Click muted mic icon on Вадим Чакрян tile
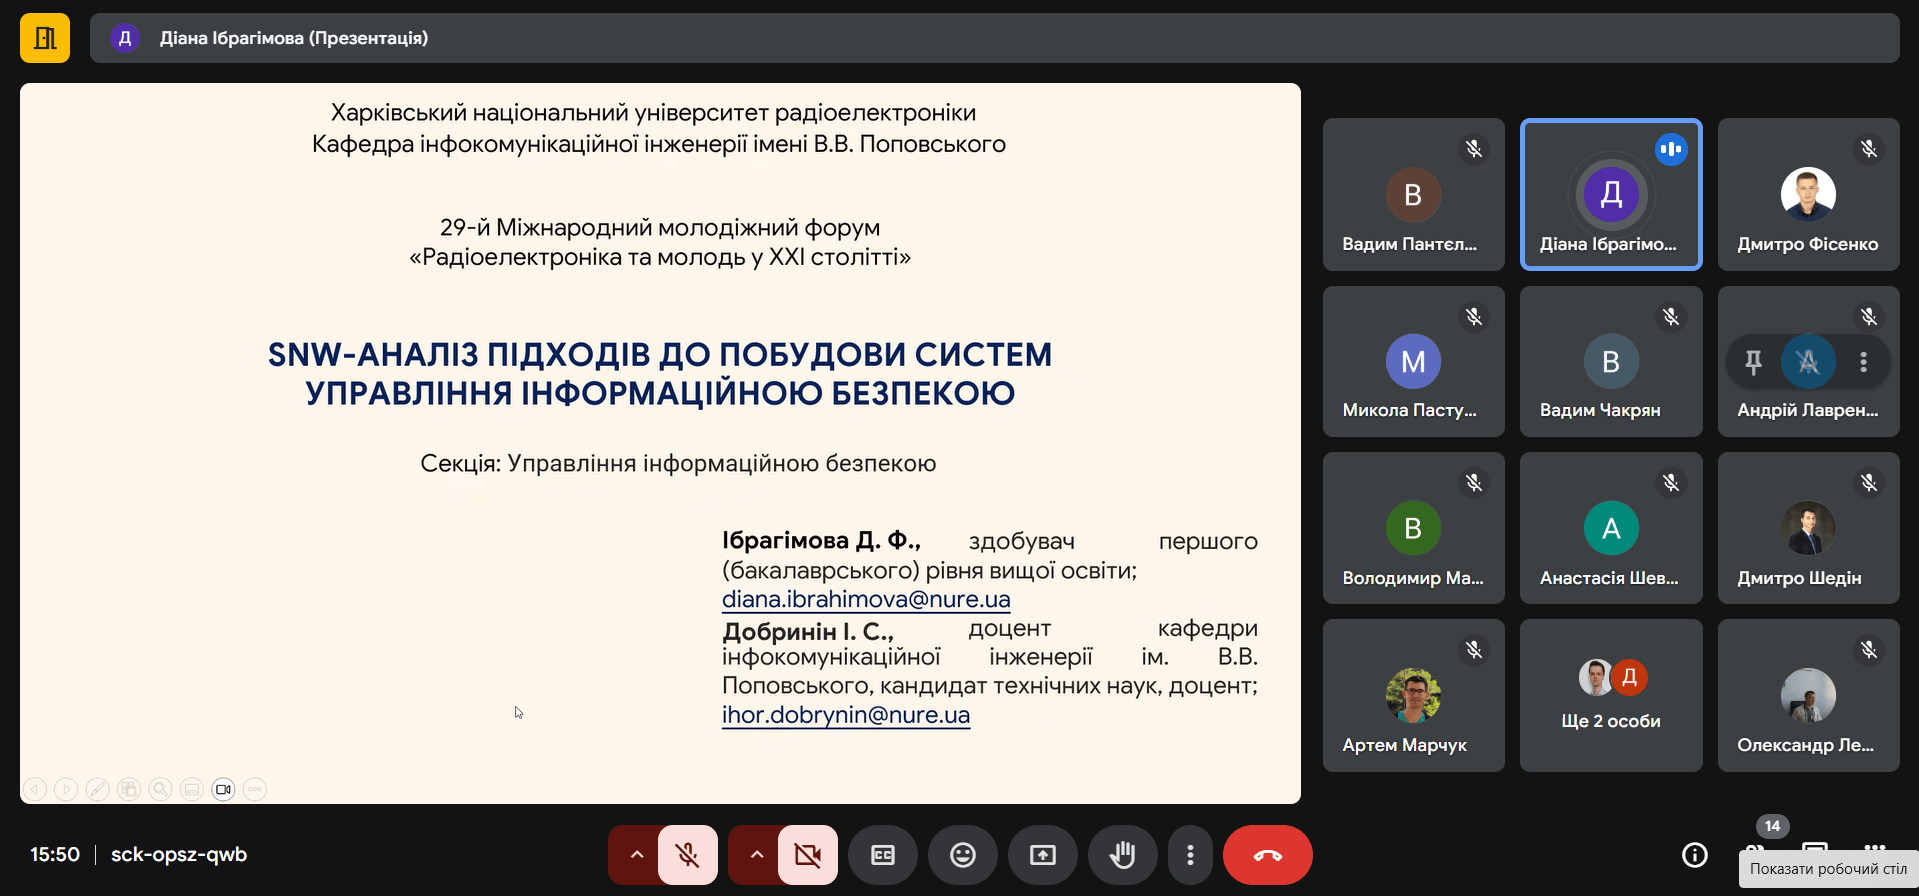The image size is (1919, 896). 1671,317
